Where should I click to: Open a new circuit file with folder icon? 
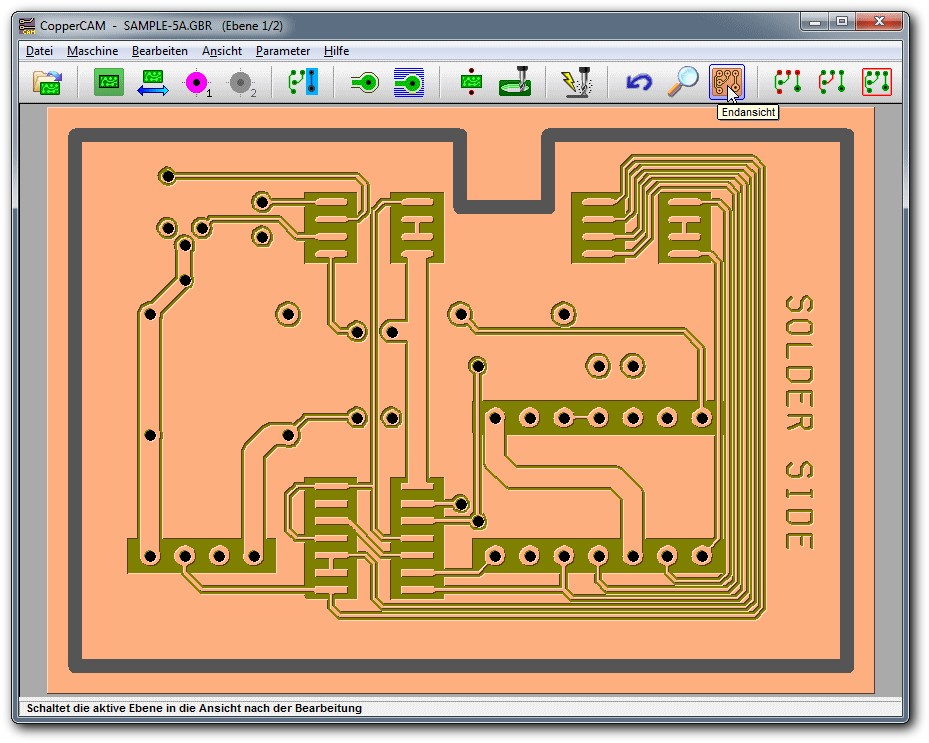tap(47, 82)
